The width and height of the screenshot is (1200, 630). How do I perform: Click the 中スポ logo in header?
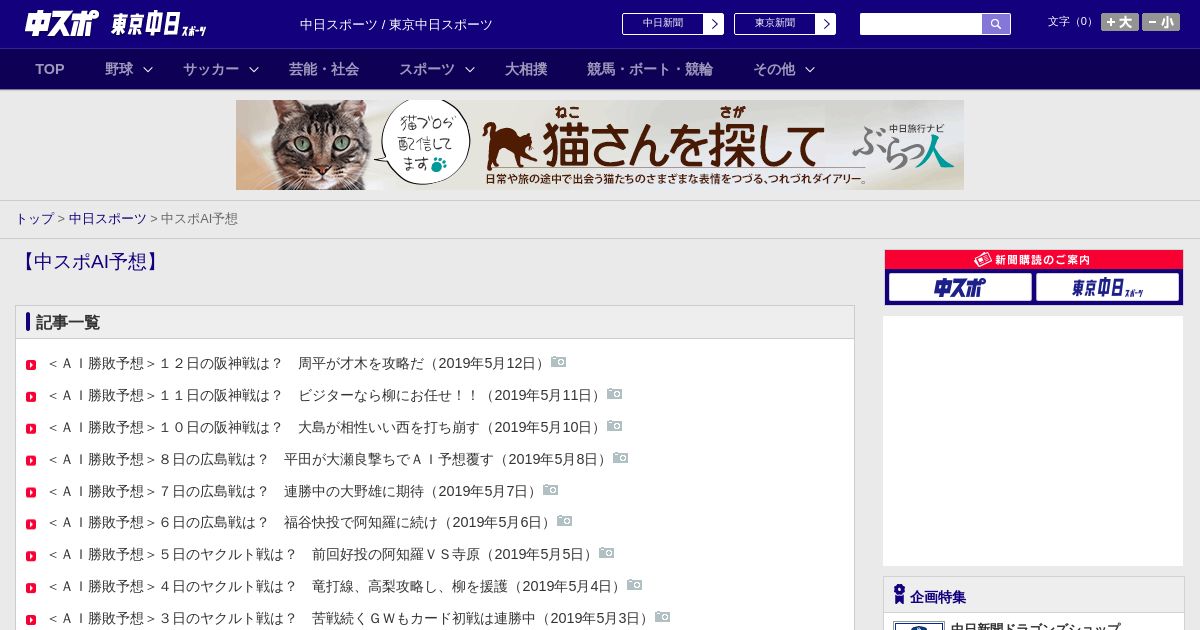point(62,23)
